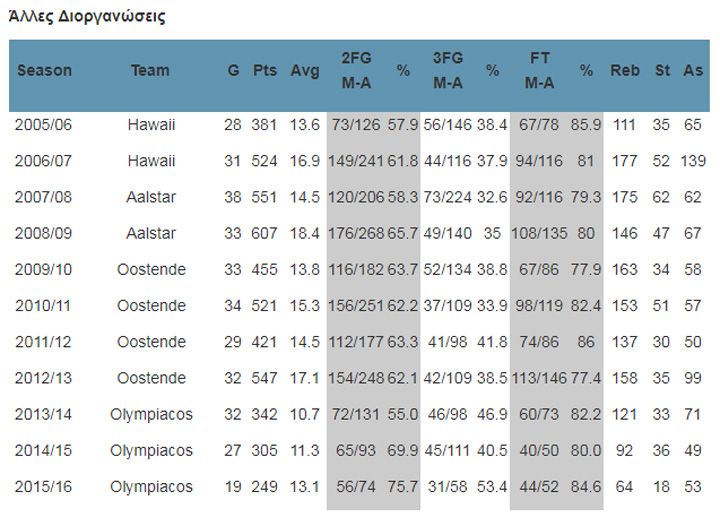
Task: Select the FT M-A column header
Action: pyautogui.click(x=540, y=71)
